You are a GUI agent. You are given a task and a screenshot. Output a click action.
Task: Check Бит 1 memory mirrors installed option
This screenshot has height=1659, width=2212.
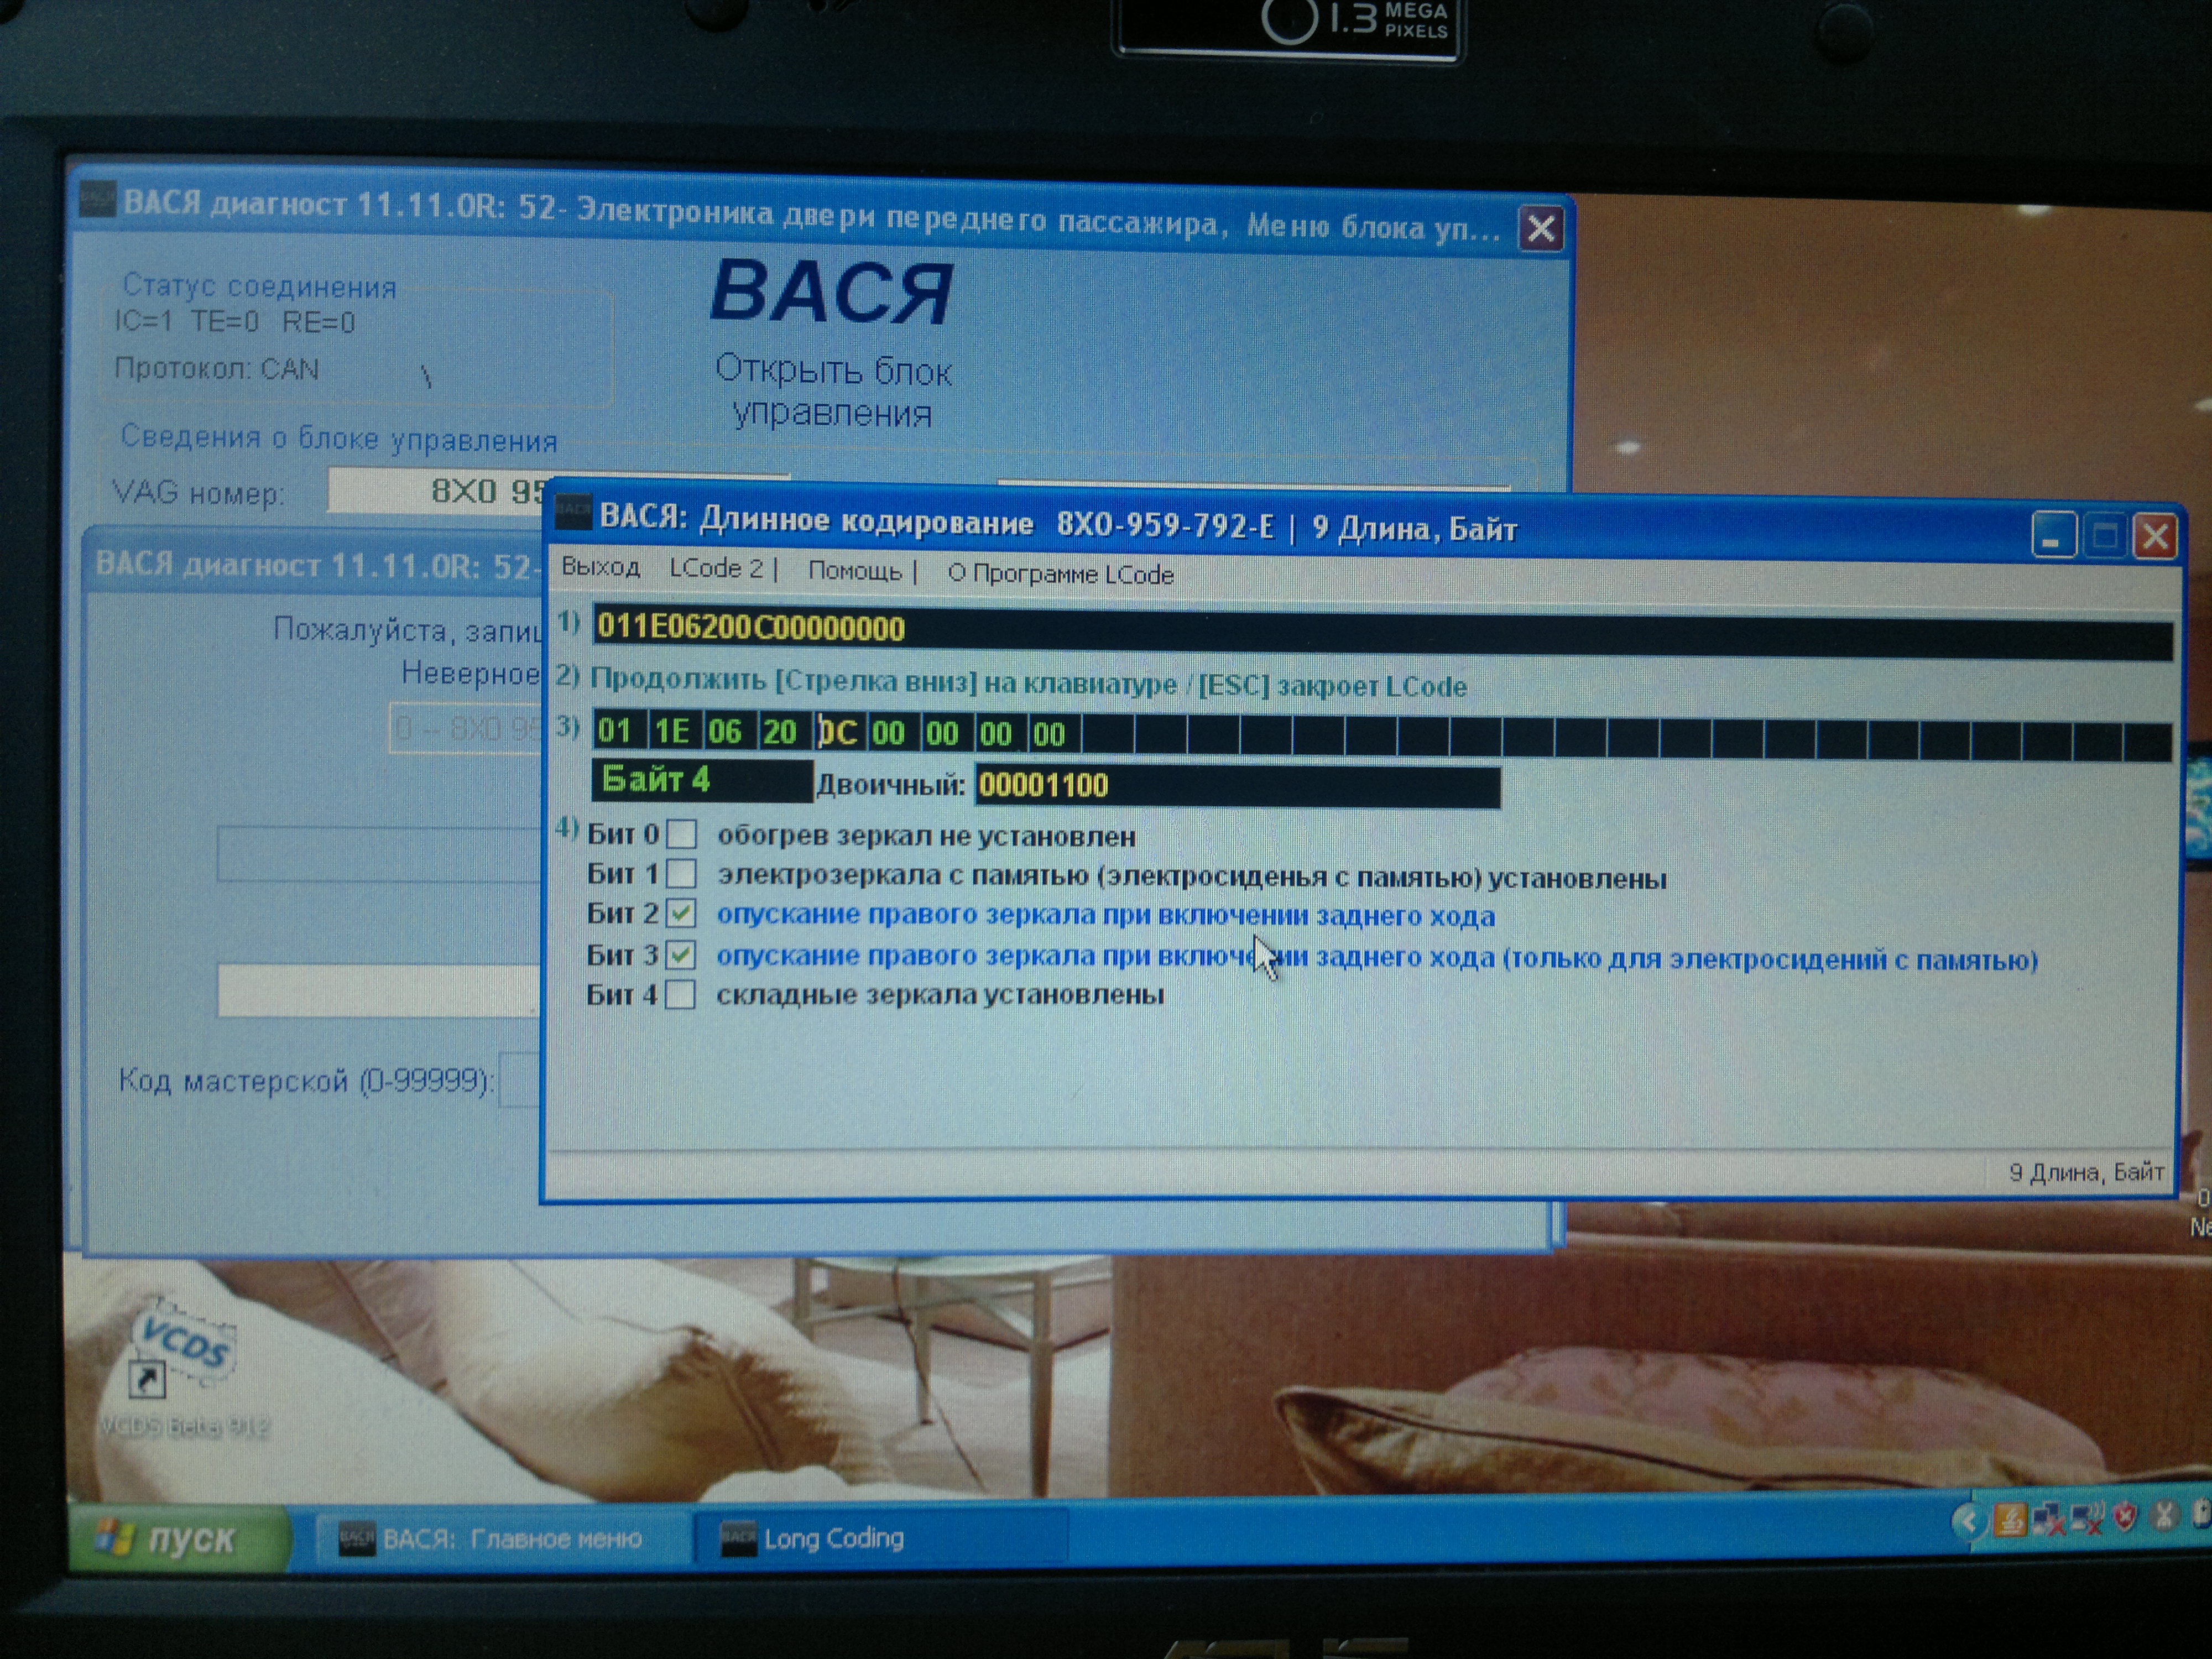click(x=682, y=874)
